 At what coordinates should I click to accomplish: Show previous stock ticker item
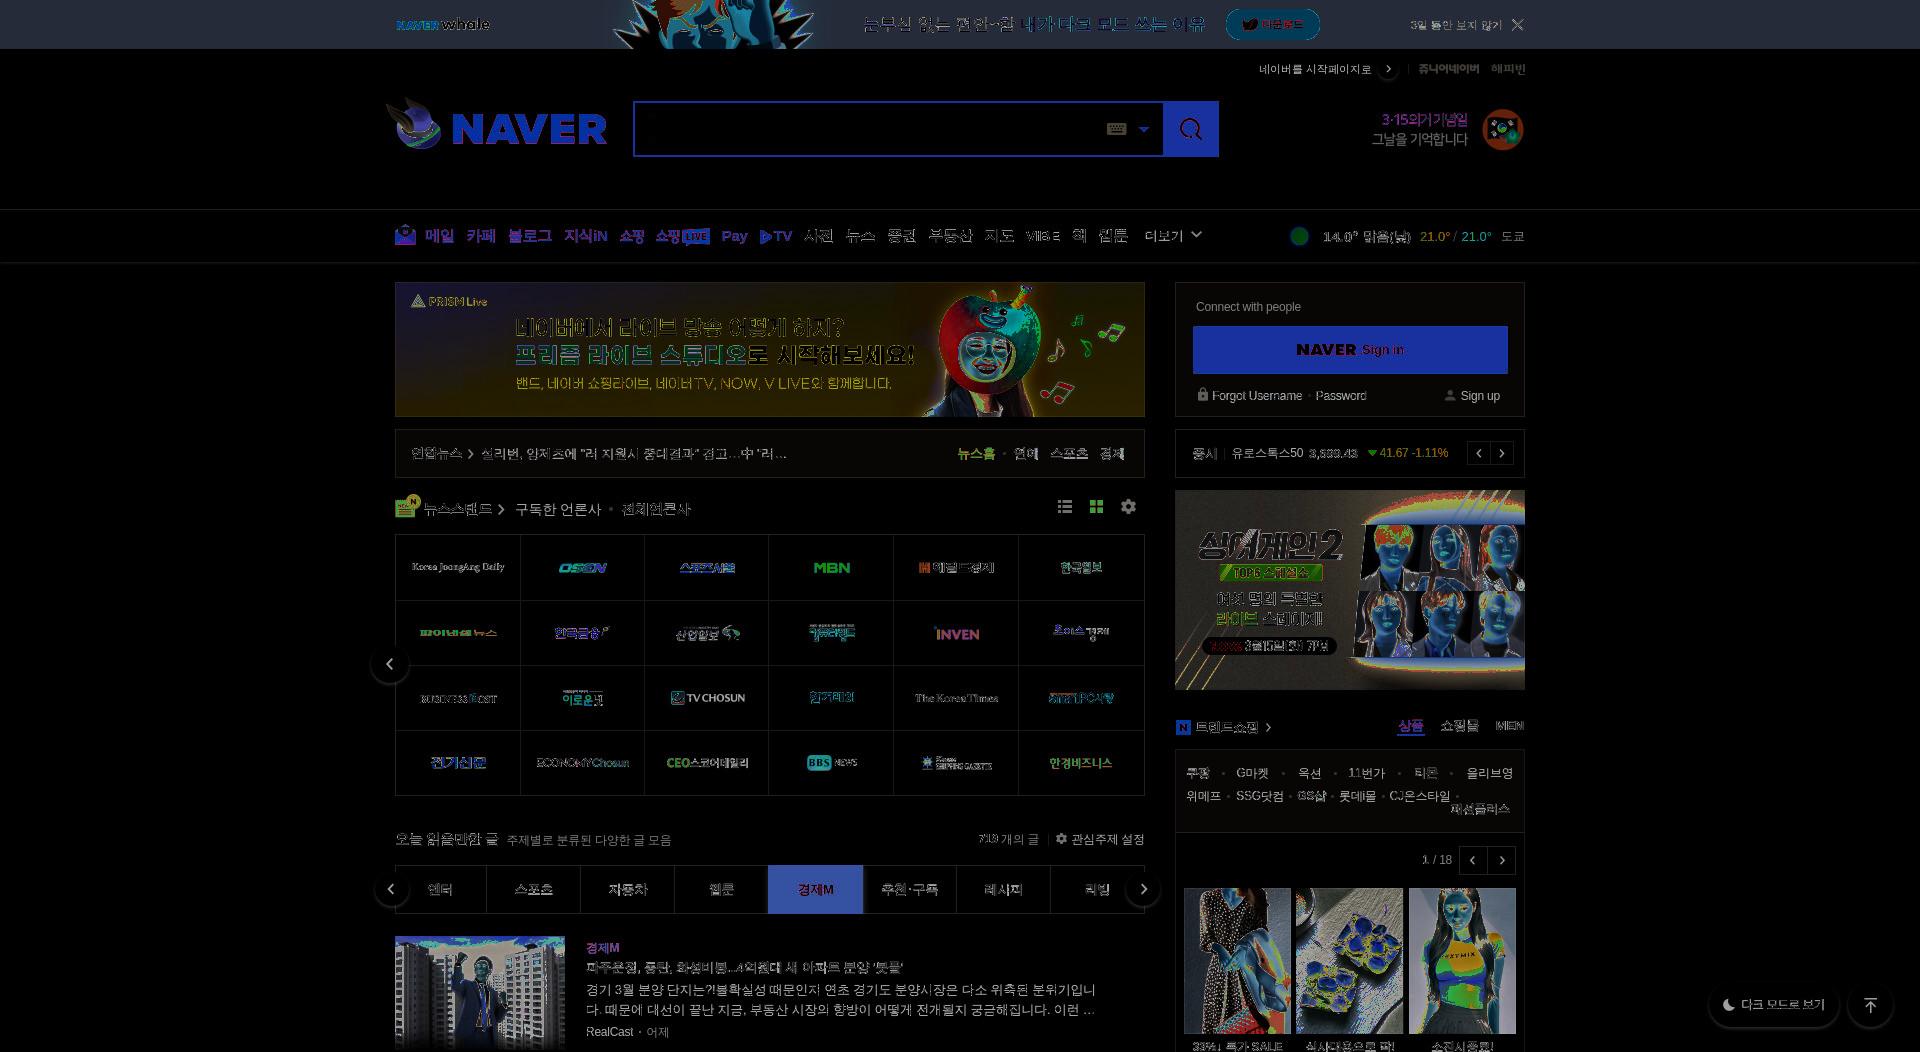click(x=1479, y=454)
